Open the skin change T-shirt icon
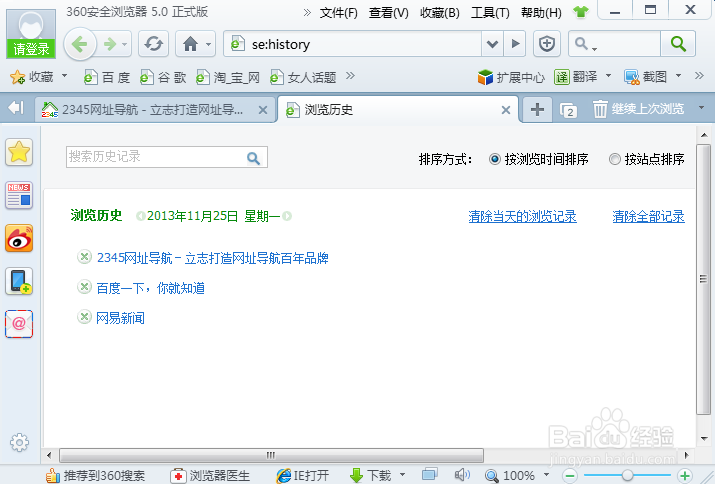 (x=581, y=11)
